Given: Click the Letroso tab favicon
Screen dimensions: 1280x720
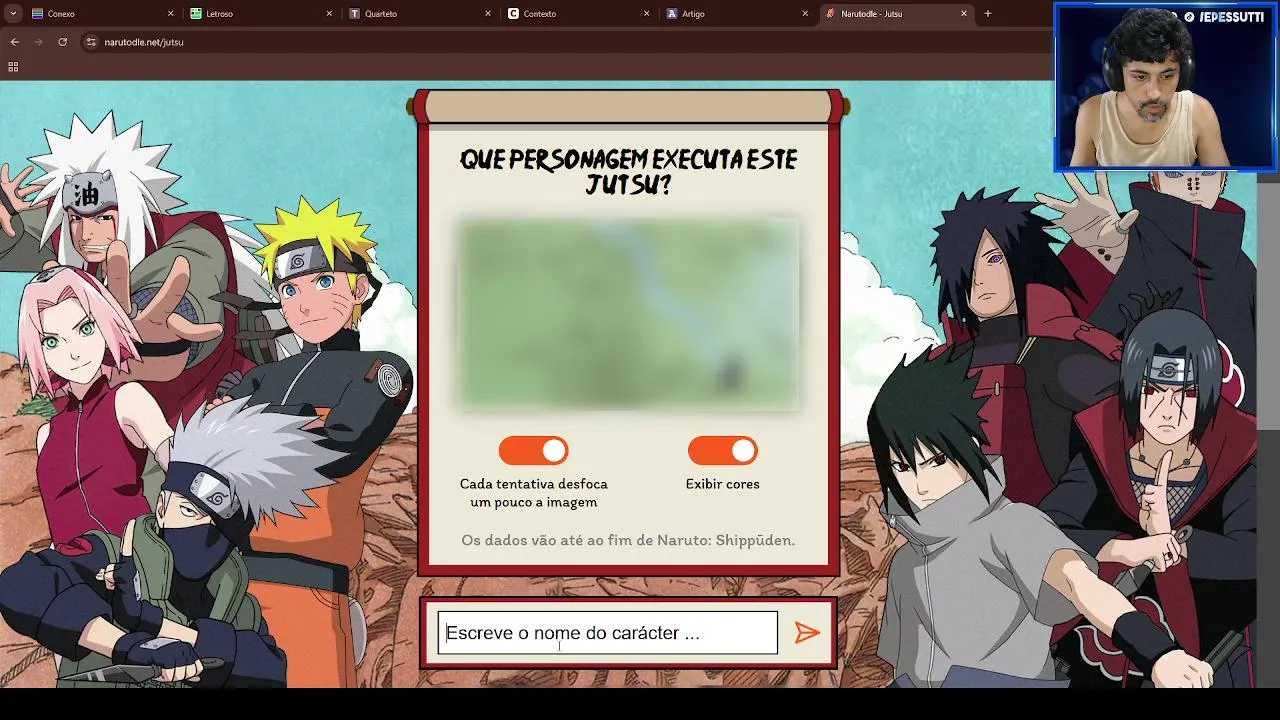Looking at the screenshot, I should [x=196, y=14].
